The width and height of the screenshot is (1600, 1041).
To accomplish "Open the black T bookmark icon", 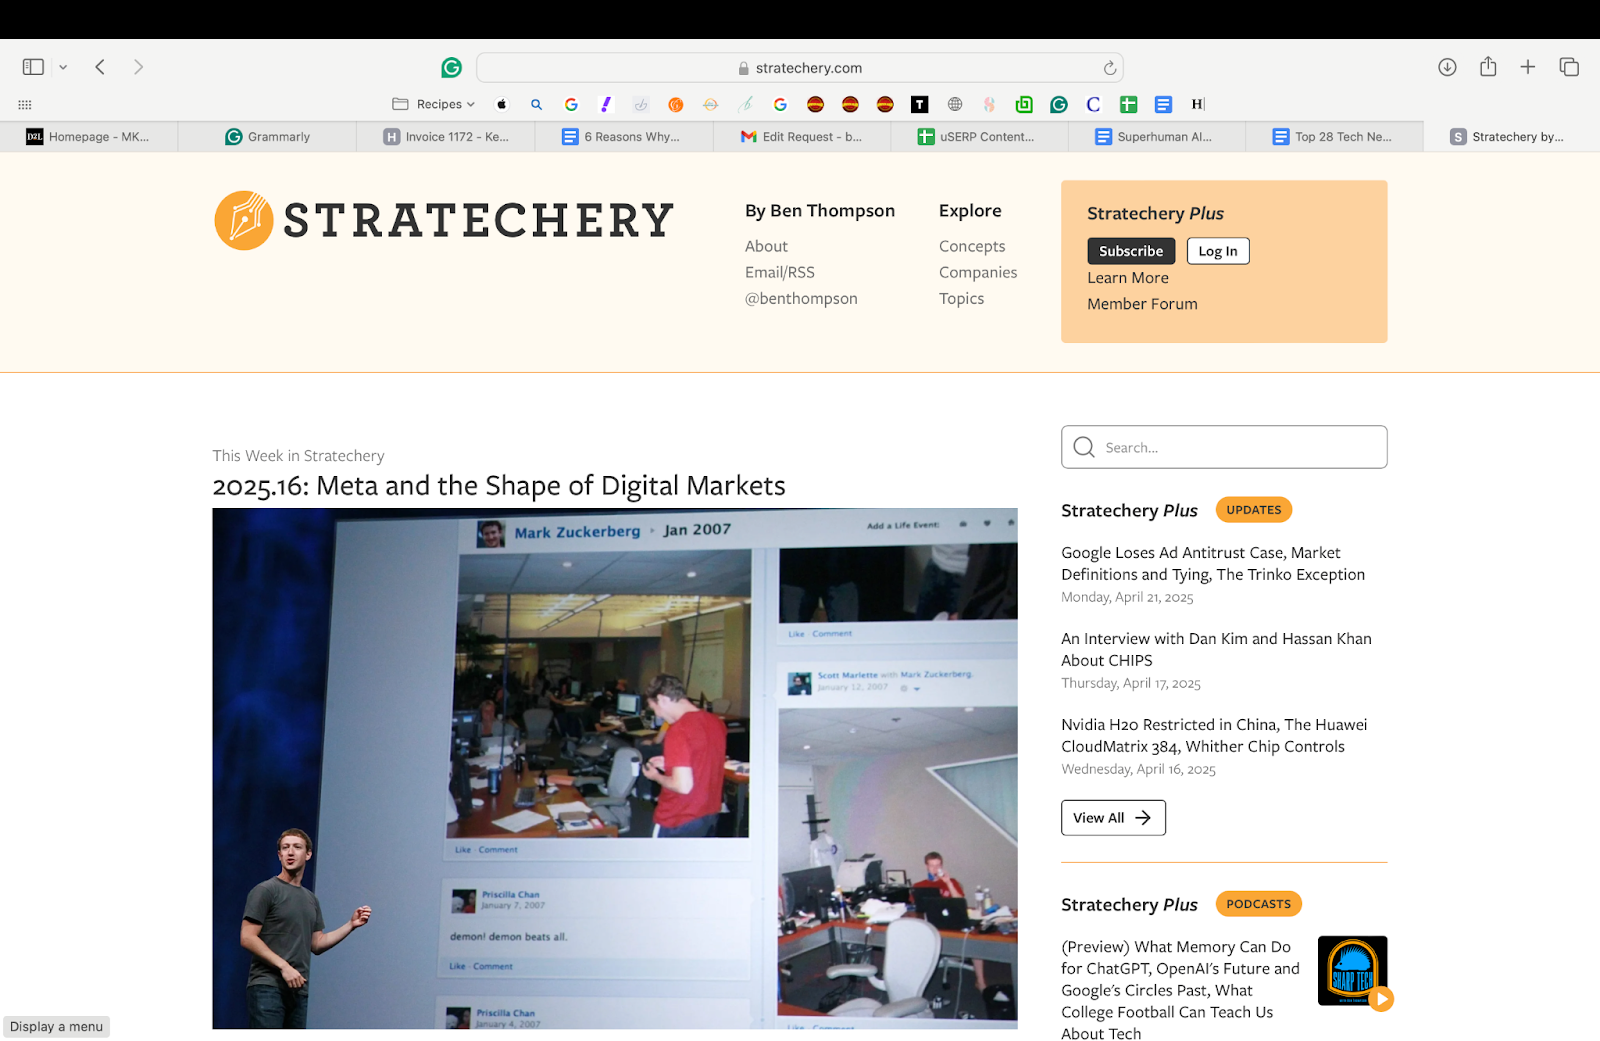I will click(920, 104).
